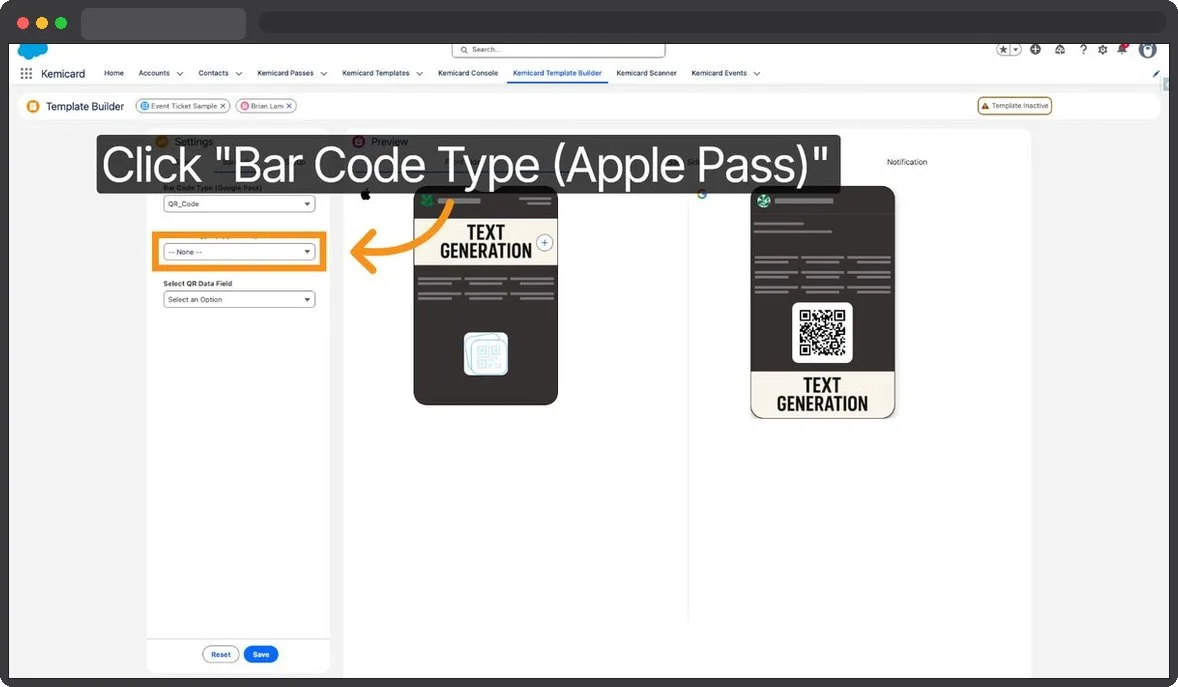Viewport: 1178px width, 687px height.
Task: Open the None Apple Pass barcode dropdown
Action: point(239,252)
